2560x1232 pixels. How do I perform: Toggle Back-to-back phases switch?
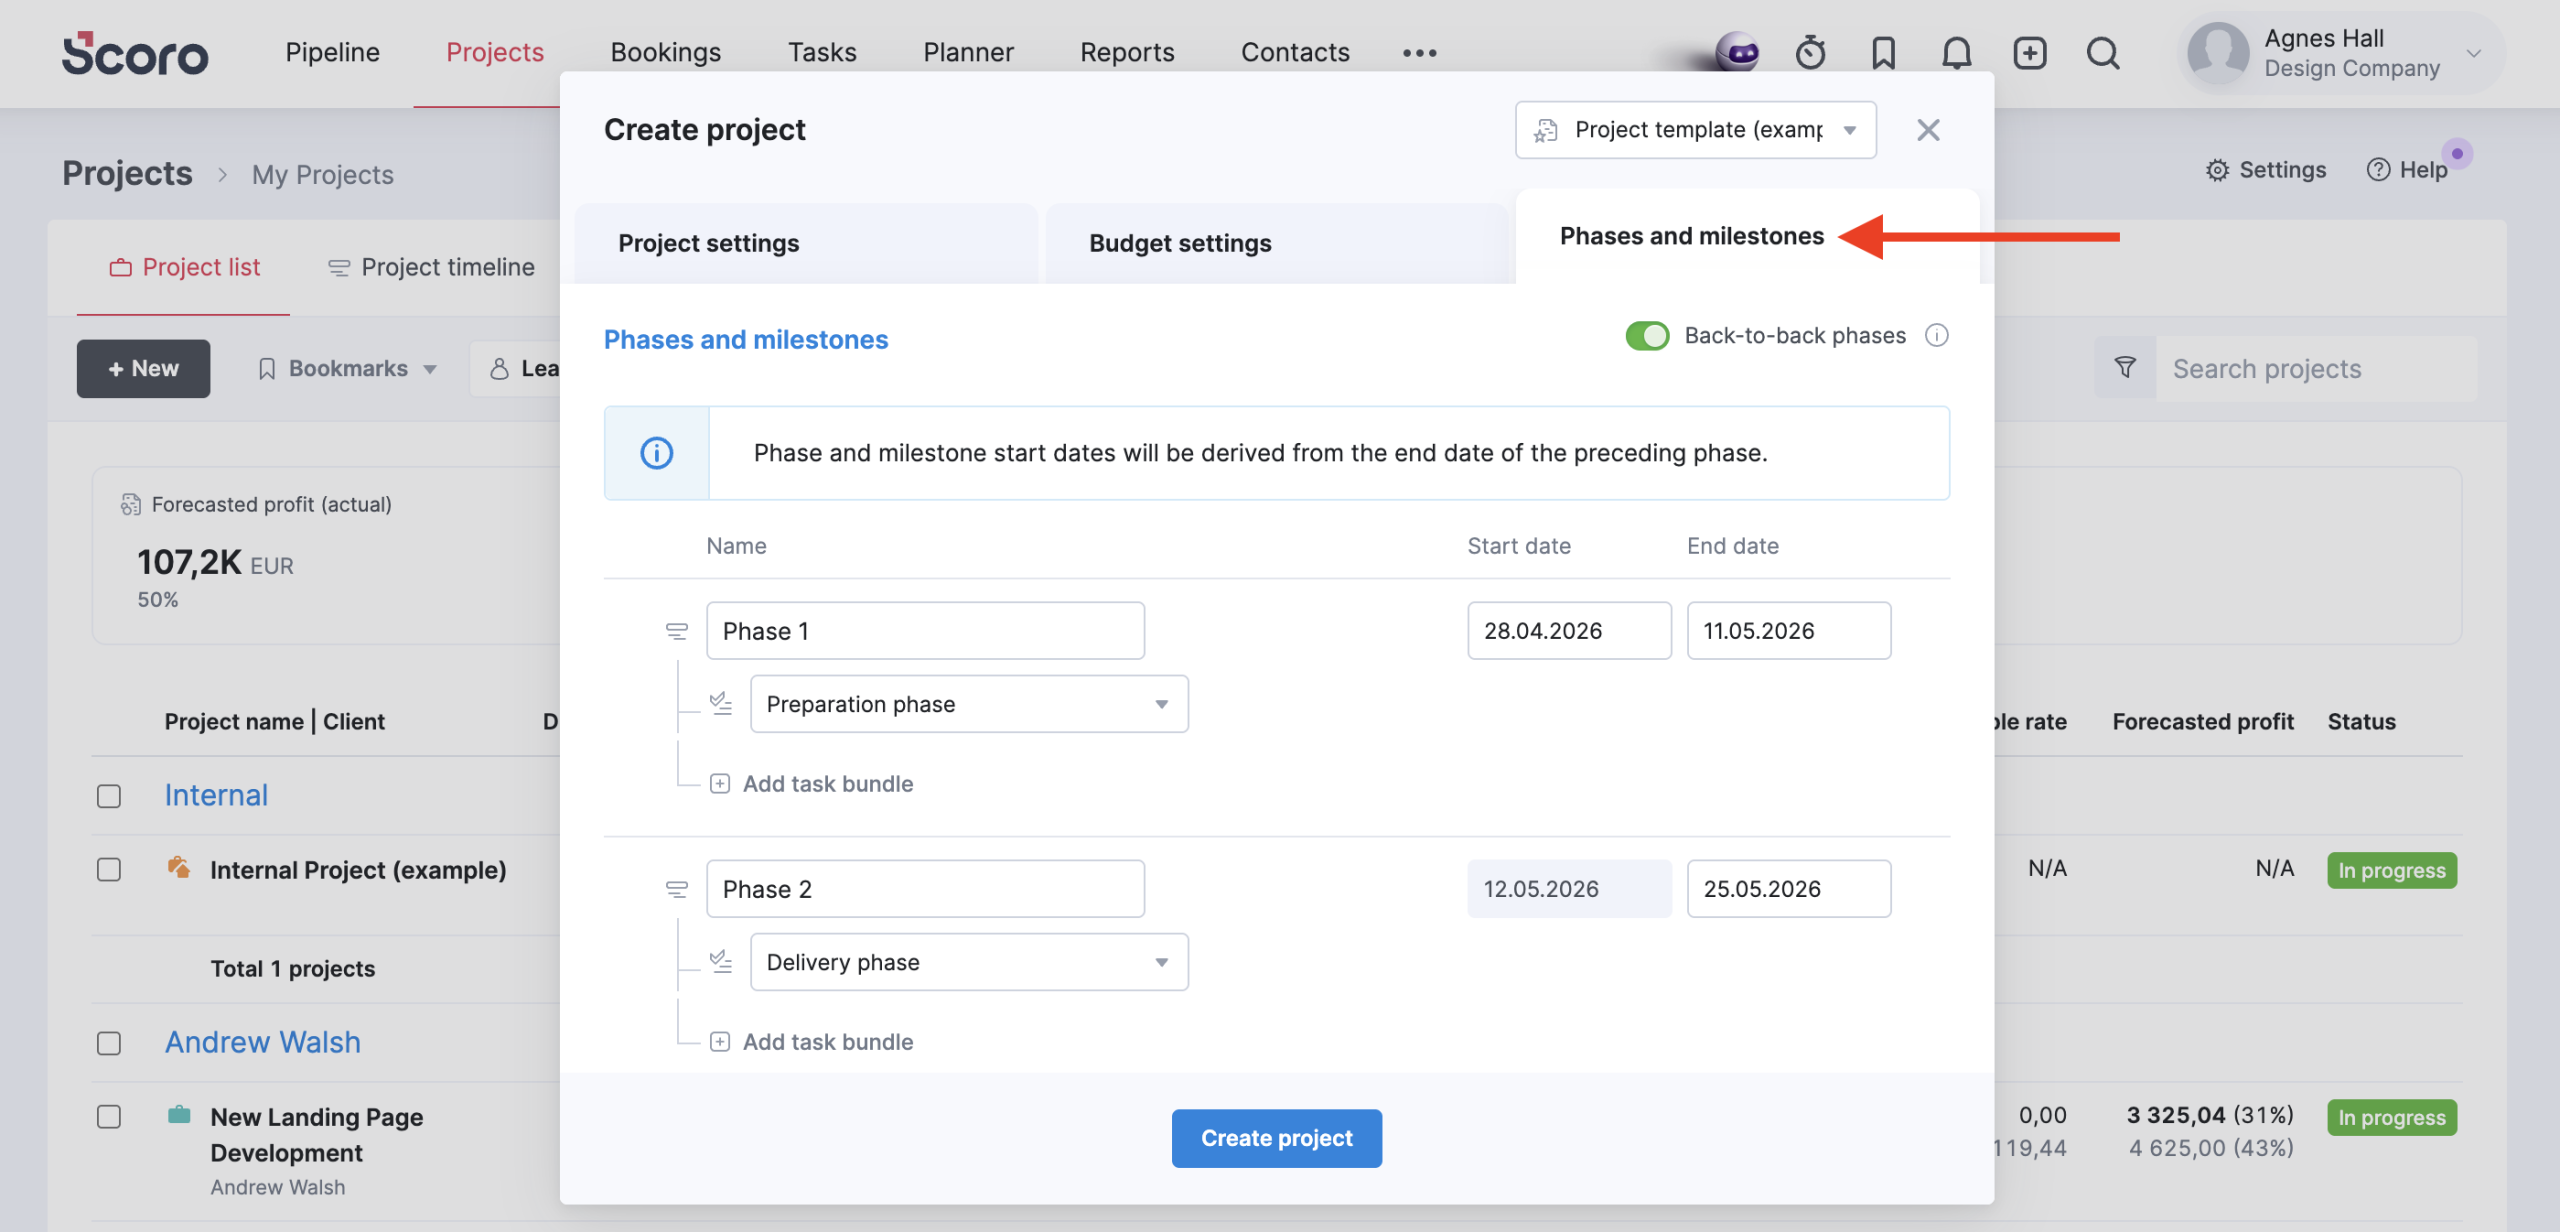click(1647, 336)
